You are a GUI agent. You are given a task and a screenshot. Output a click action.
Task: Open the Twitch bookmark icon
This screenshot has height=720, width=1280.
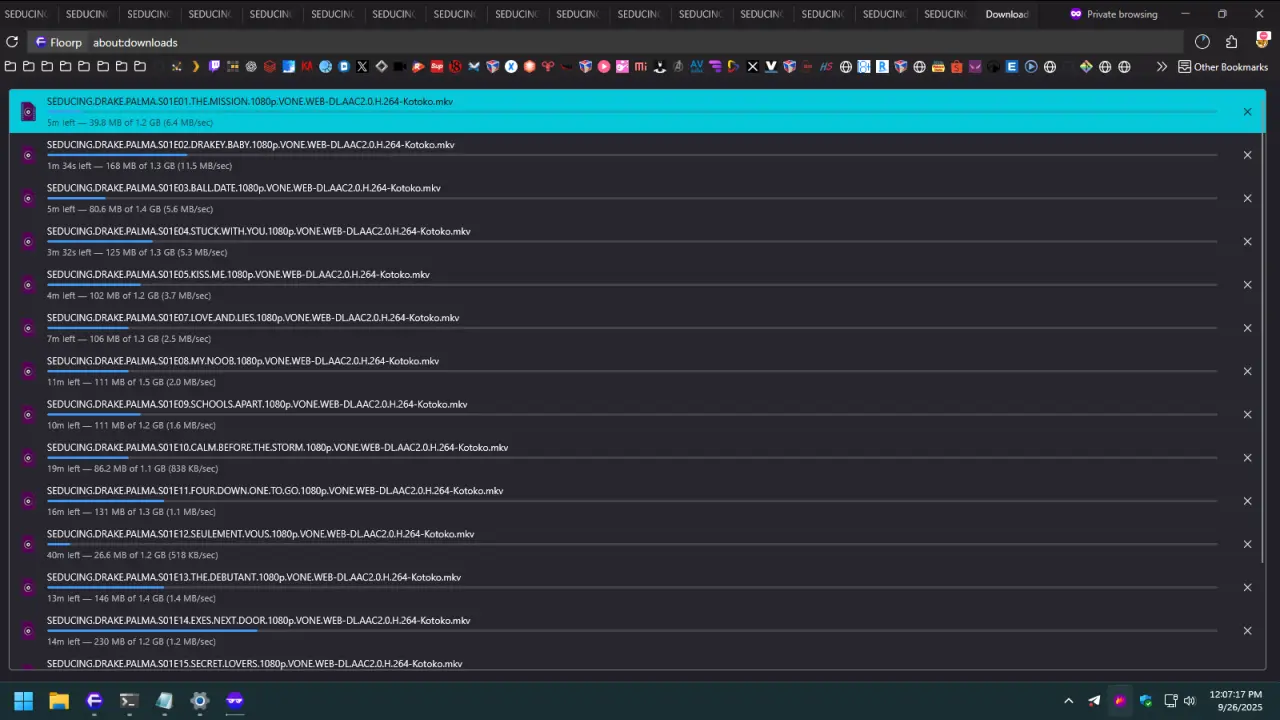click(x=214, y=67)
